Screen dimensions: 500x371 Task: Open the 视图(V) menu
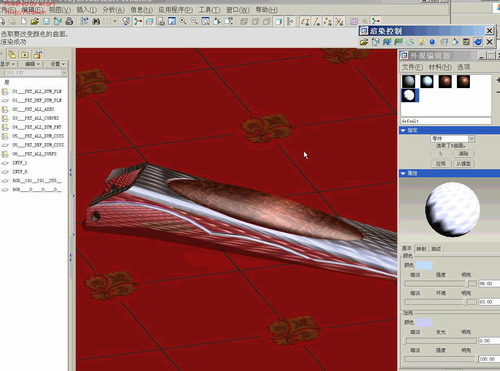point(60,10)
